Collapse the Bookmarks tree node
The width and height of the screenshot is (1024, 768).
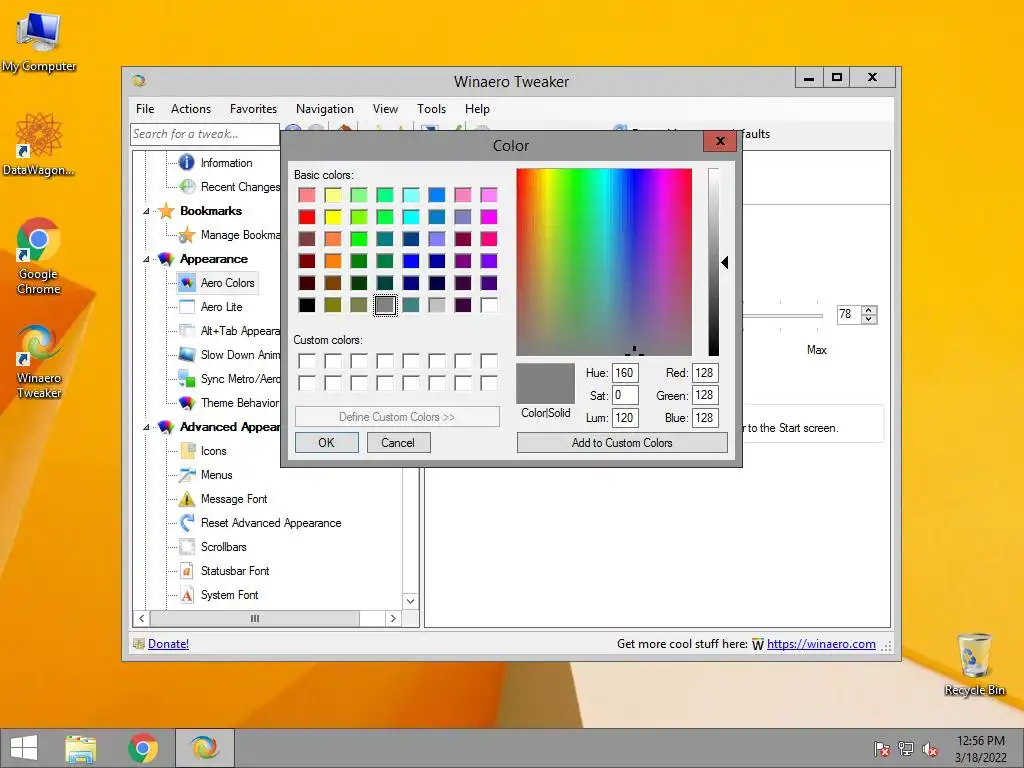point(146,211)
